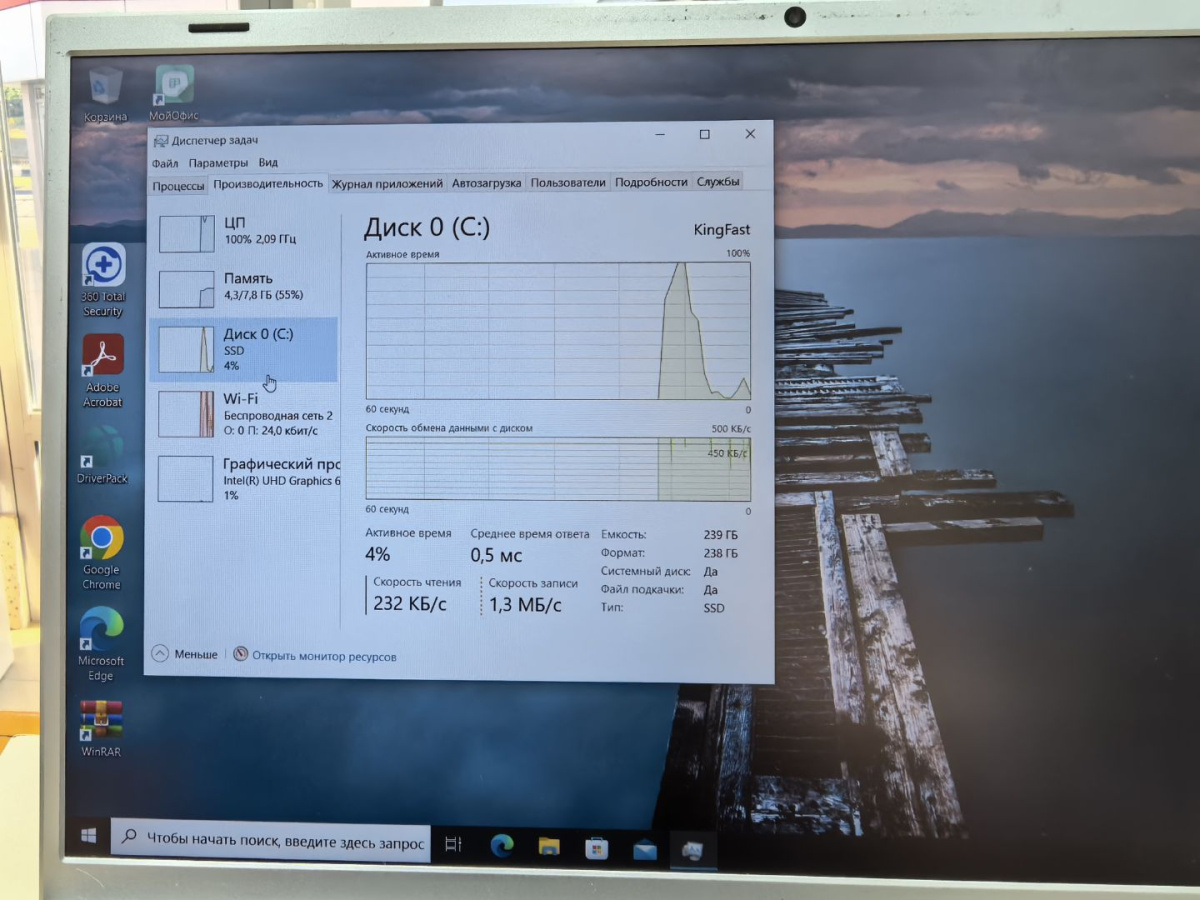This screenshot has height=900, width=1200.
Task: Open the Файл menu
Action: click(x=165, y=163)
